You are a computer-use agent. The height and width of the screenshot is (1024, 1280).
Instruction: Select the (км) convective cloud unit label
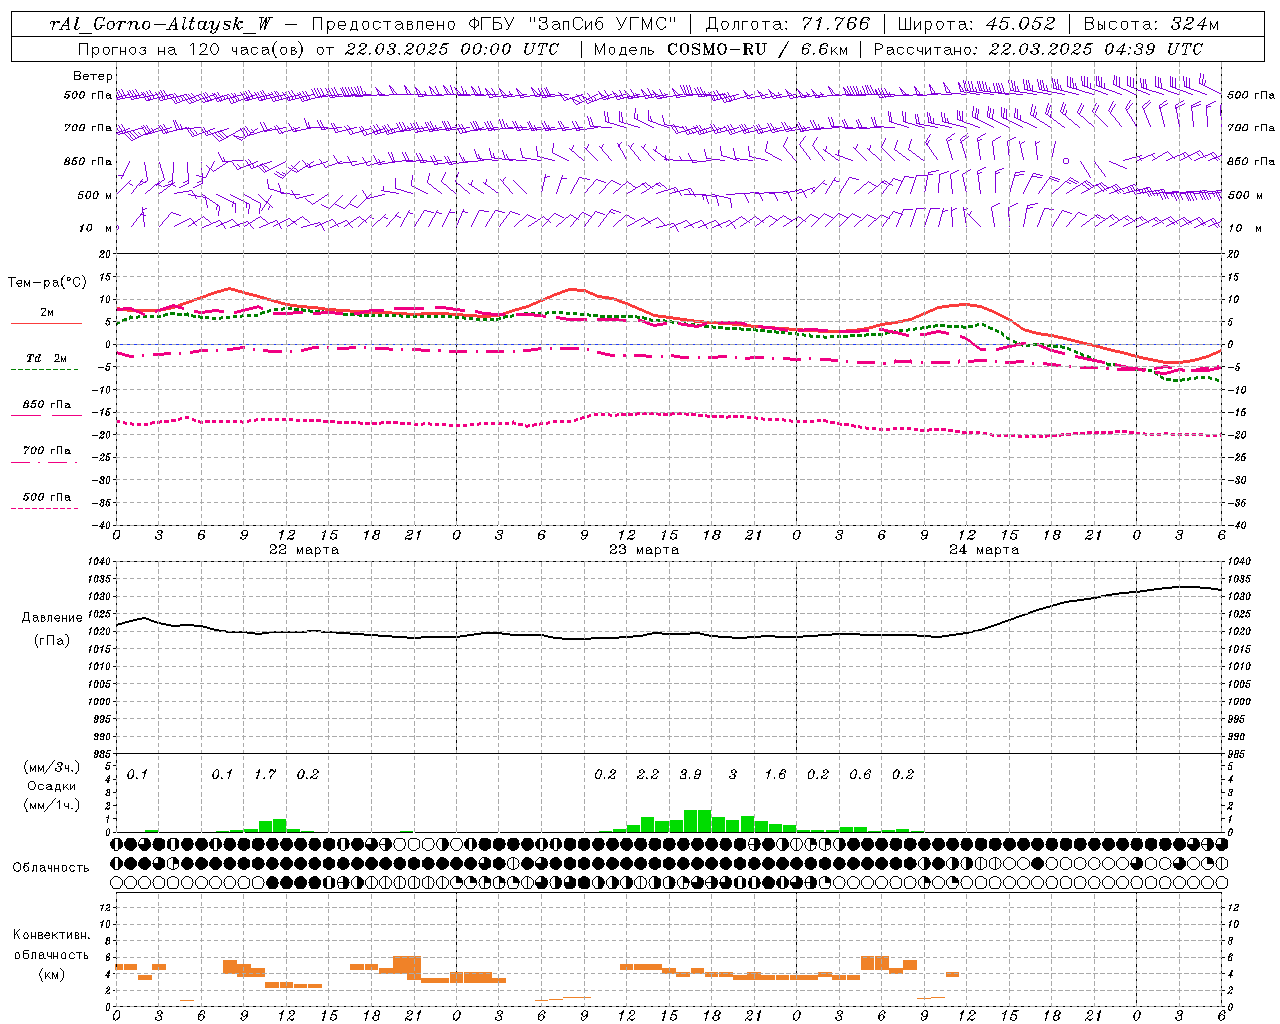coord(52,974)
